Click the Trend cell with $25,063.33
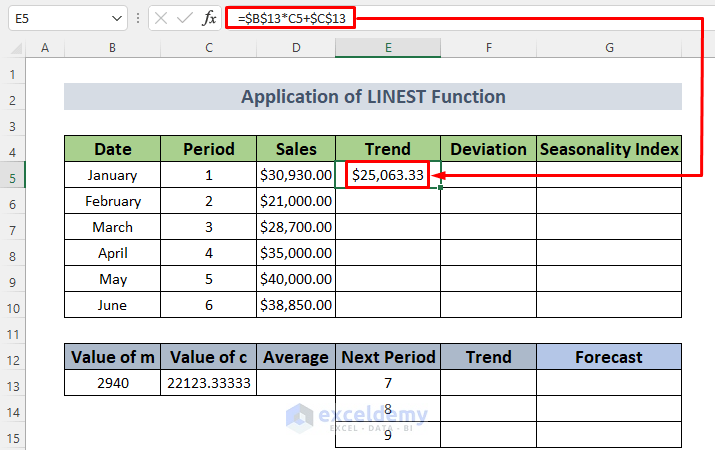The image size is (715, 450). (x=388, y=175)
